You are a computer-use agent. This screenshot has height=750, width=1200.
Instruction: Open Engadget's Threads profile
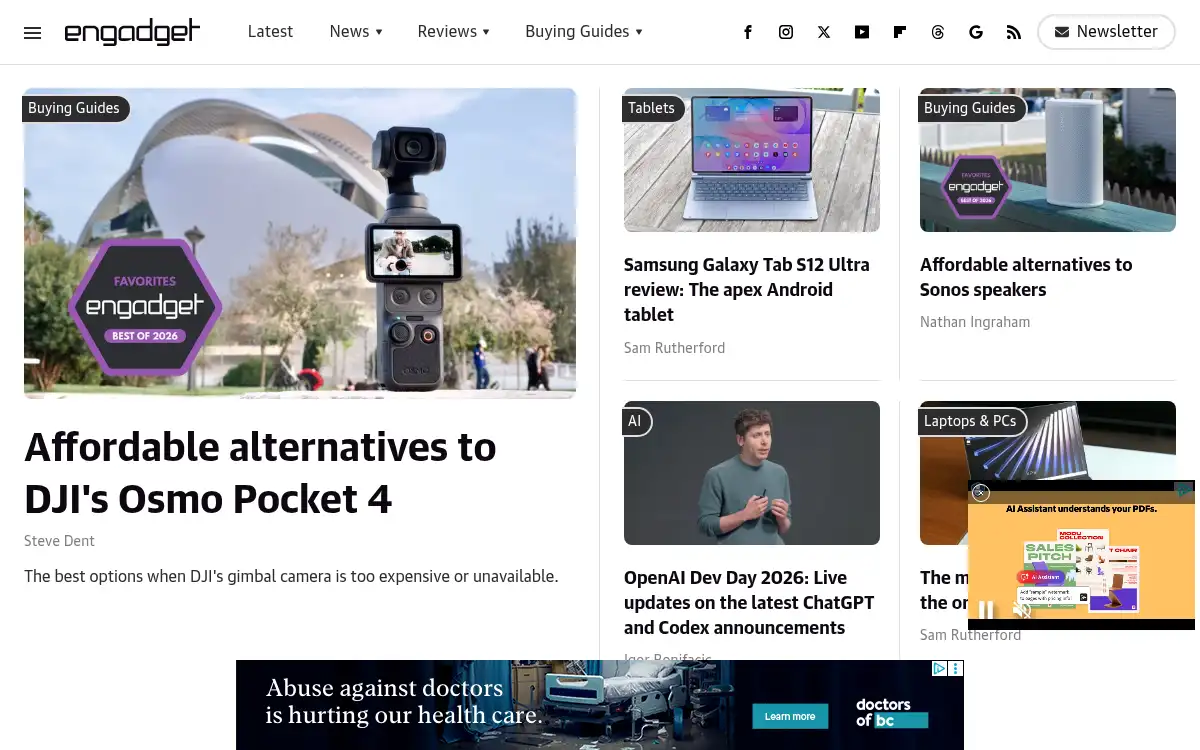tap(938, 32)
